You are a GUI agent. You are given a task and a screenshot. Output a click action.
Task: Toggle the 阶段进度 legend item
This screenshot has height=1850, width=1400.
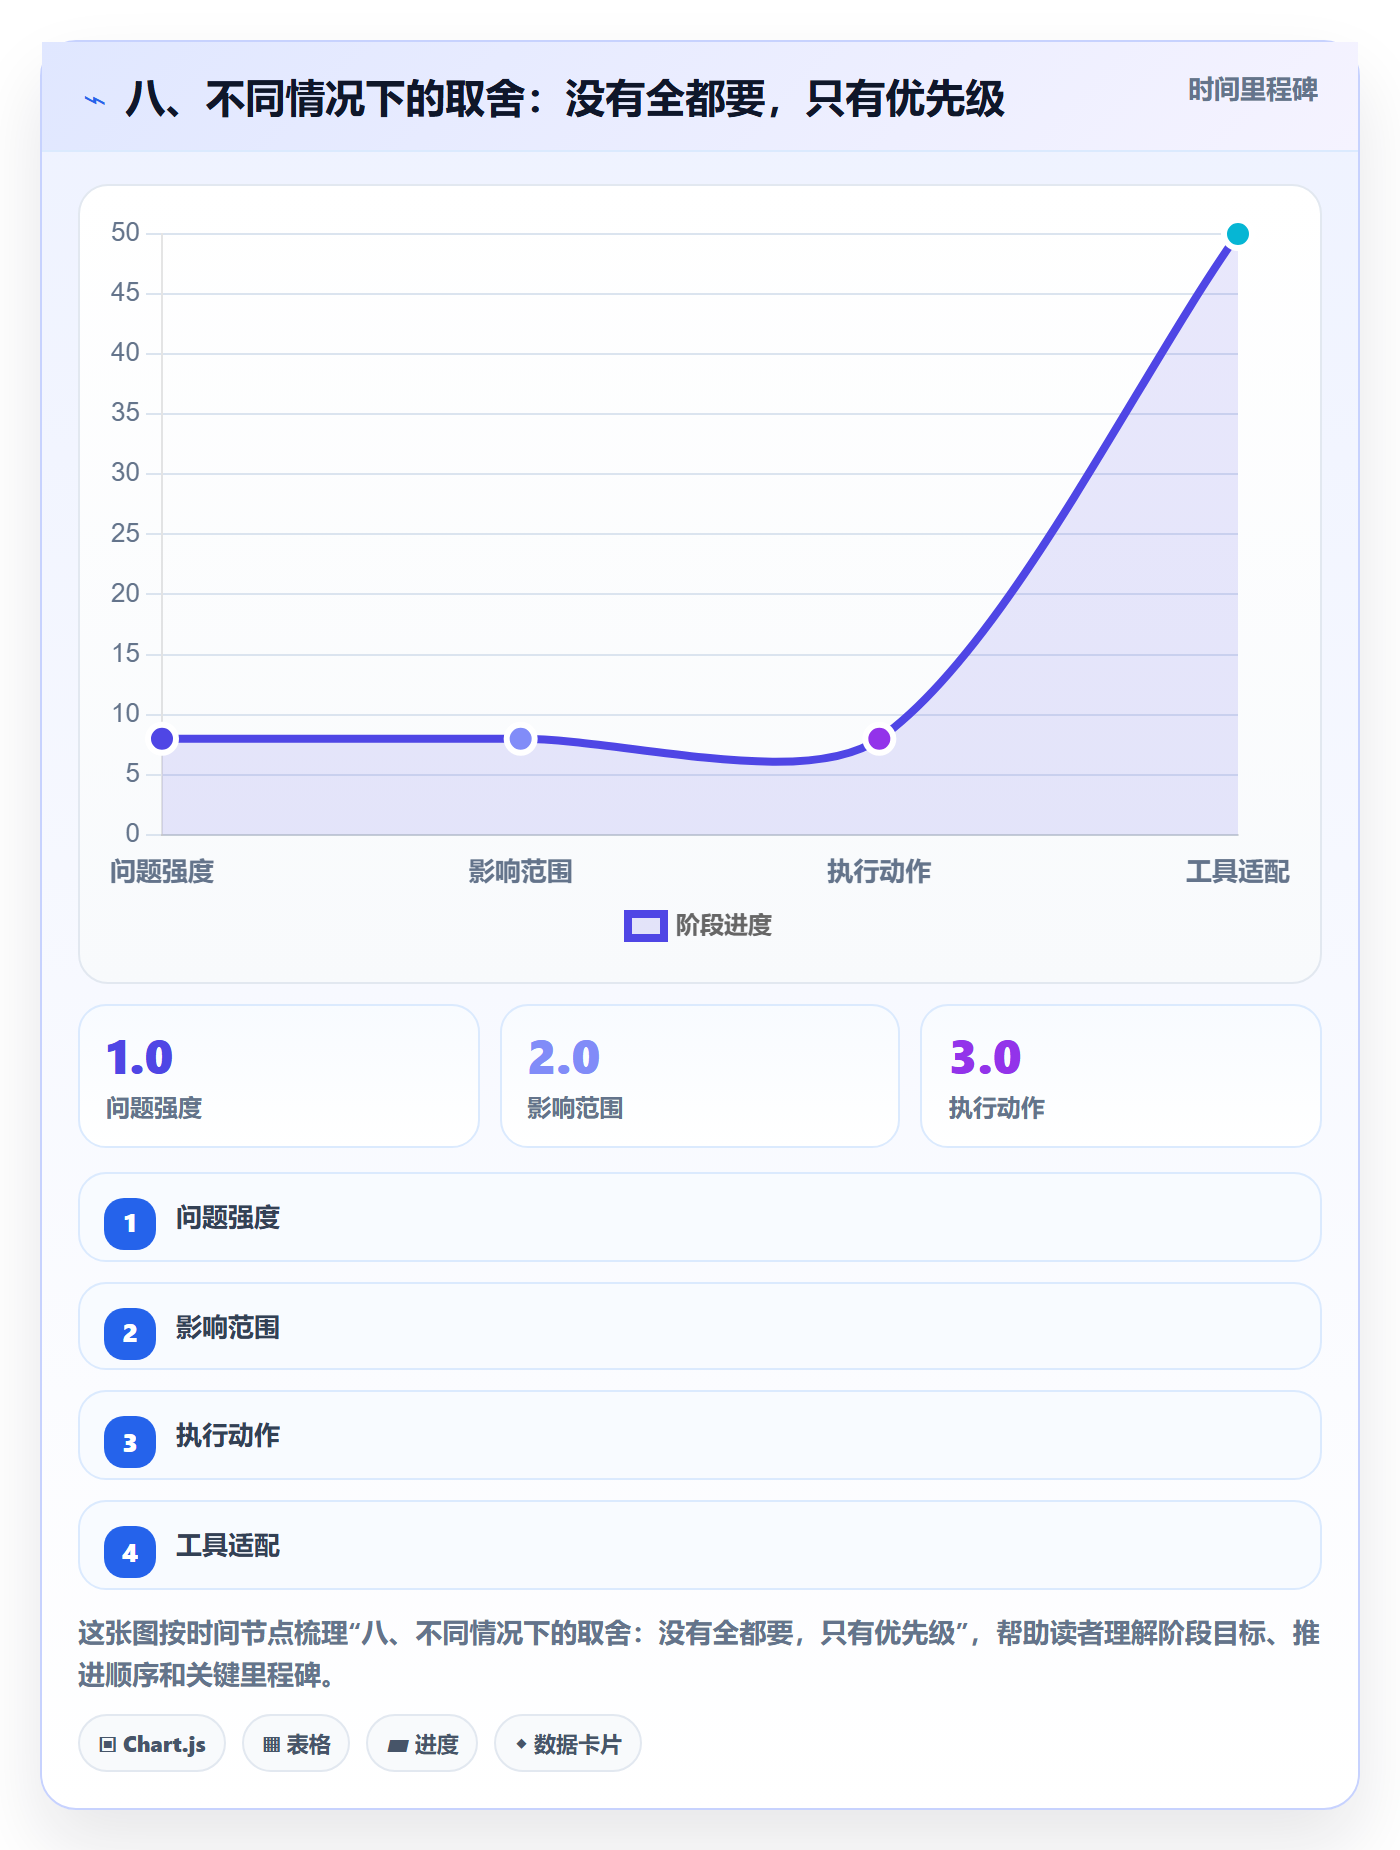tap(698, 926)
